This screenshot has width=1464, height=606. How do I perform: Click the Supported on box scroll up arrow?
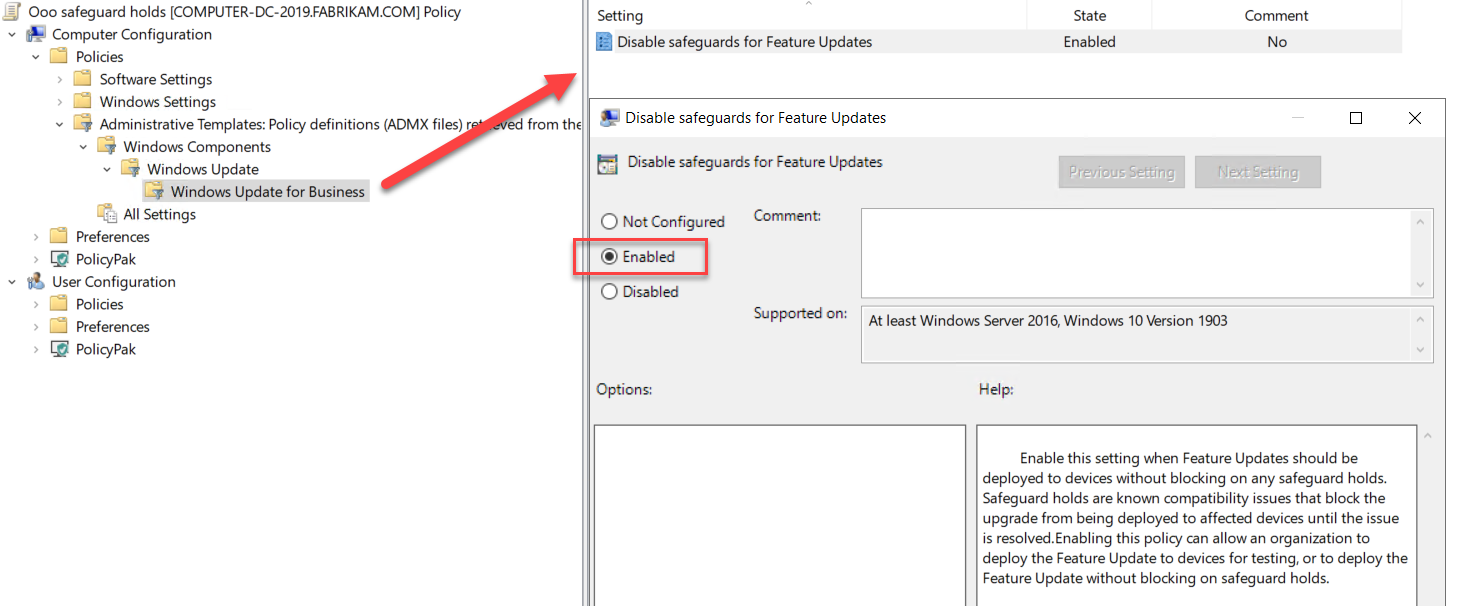[x=1422, y=319]
